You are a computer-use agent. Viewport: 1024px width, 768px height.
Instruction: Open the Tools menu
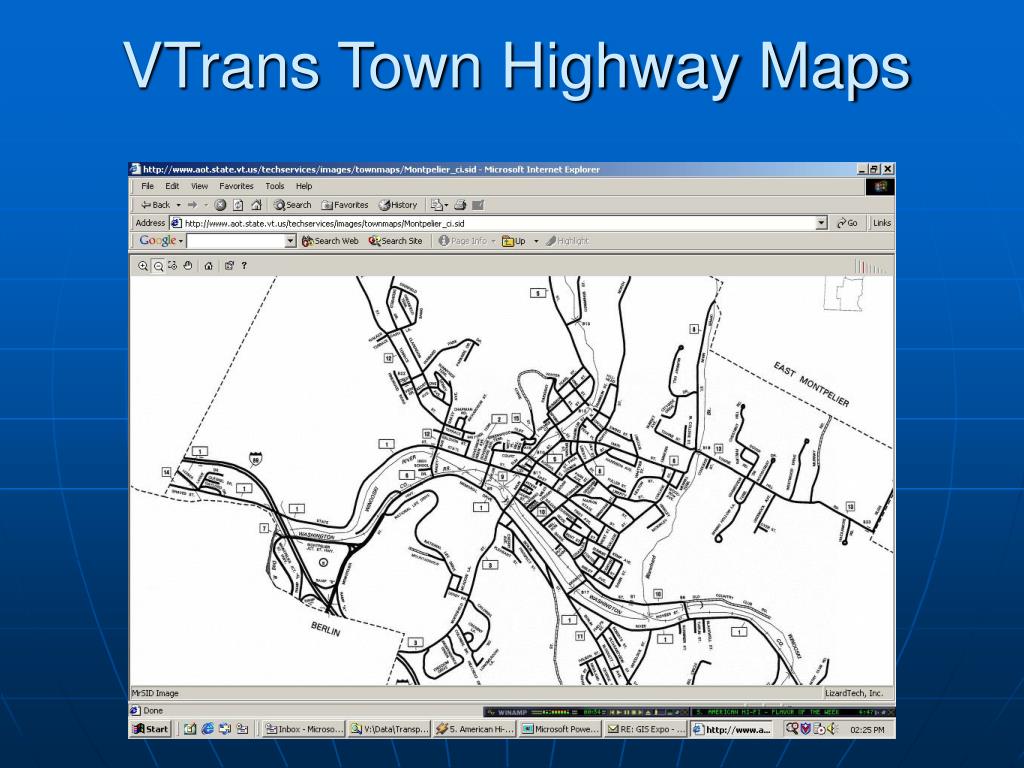click(x=275, y=186)
